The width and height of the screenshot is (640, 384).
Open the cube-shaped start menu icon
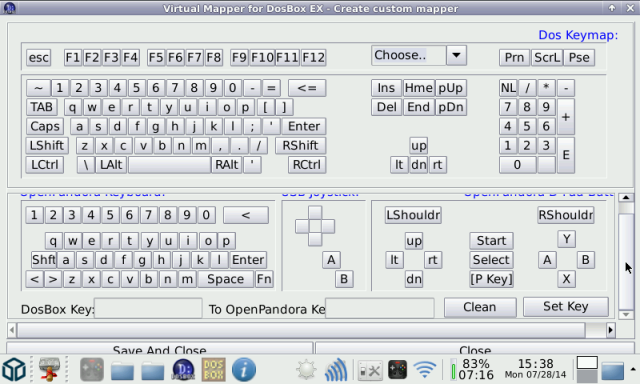pos(14,370)
